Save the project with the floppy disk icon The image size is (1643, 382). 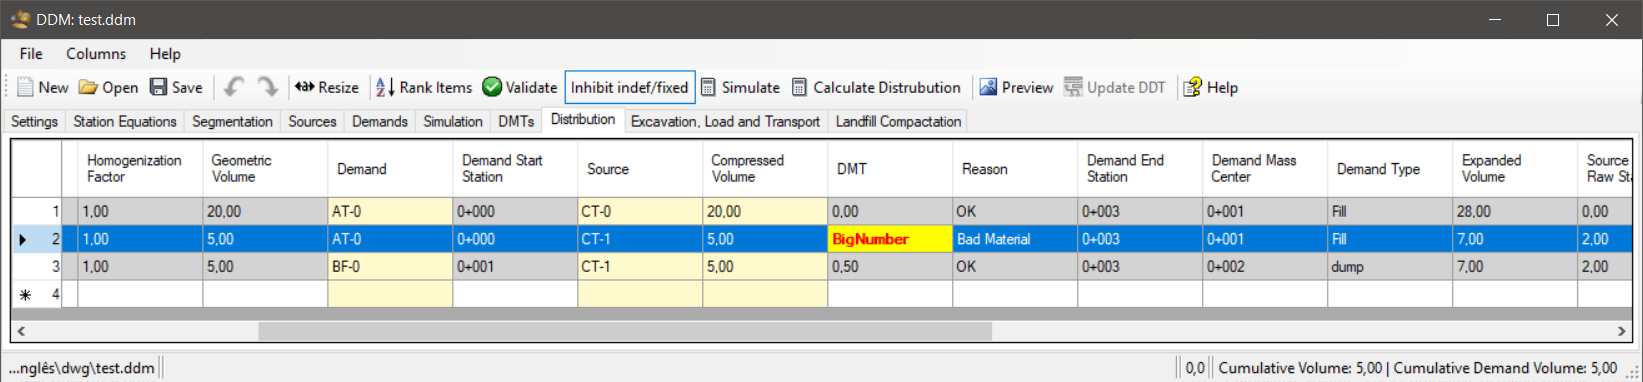[x=158, y=88]
